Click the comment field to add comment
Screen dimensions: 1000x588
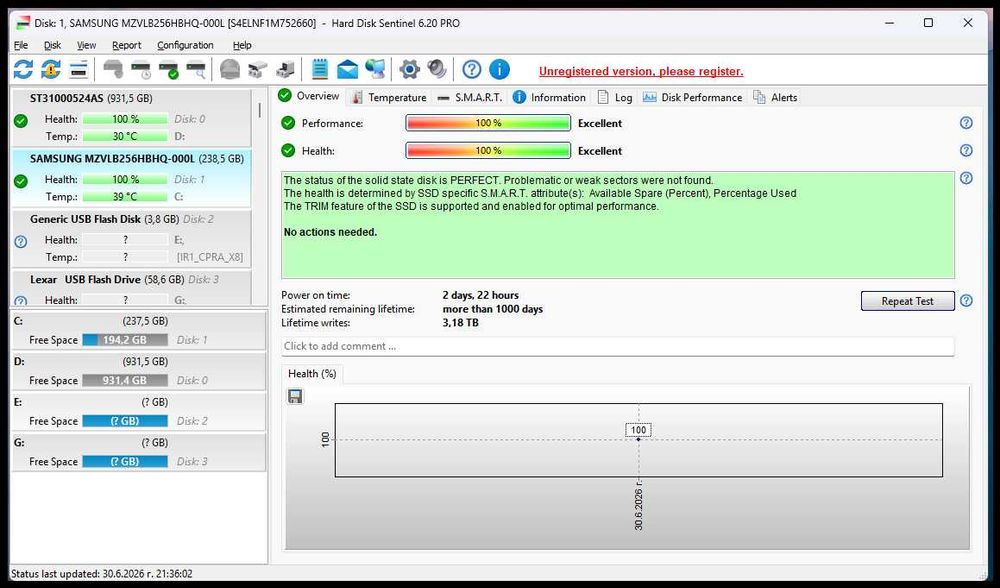(617, 346)
